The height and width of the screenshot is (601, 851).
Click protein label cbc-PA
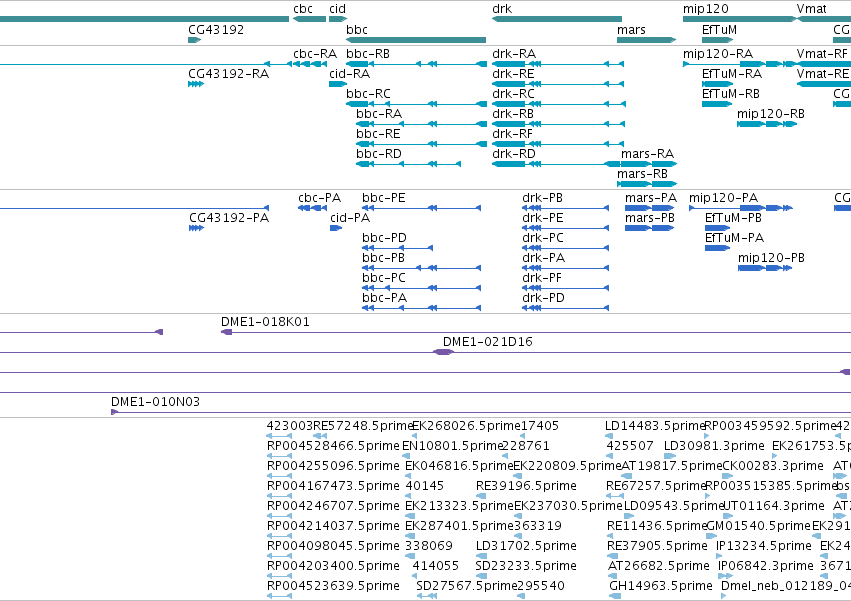click(320, 198)
